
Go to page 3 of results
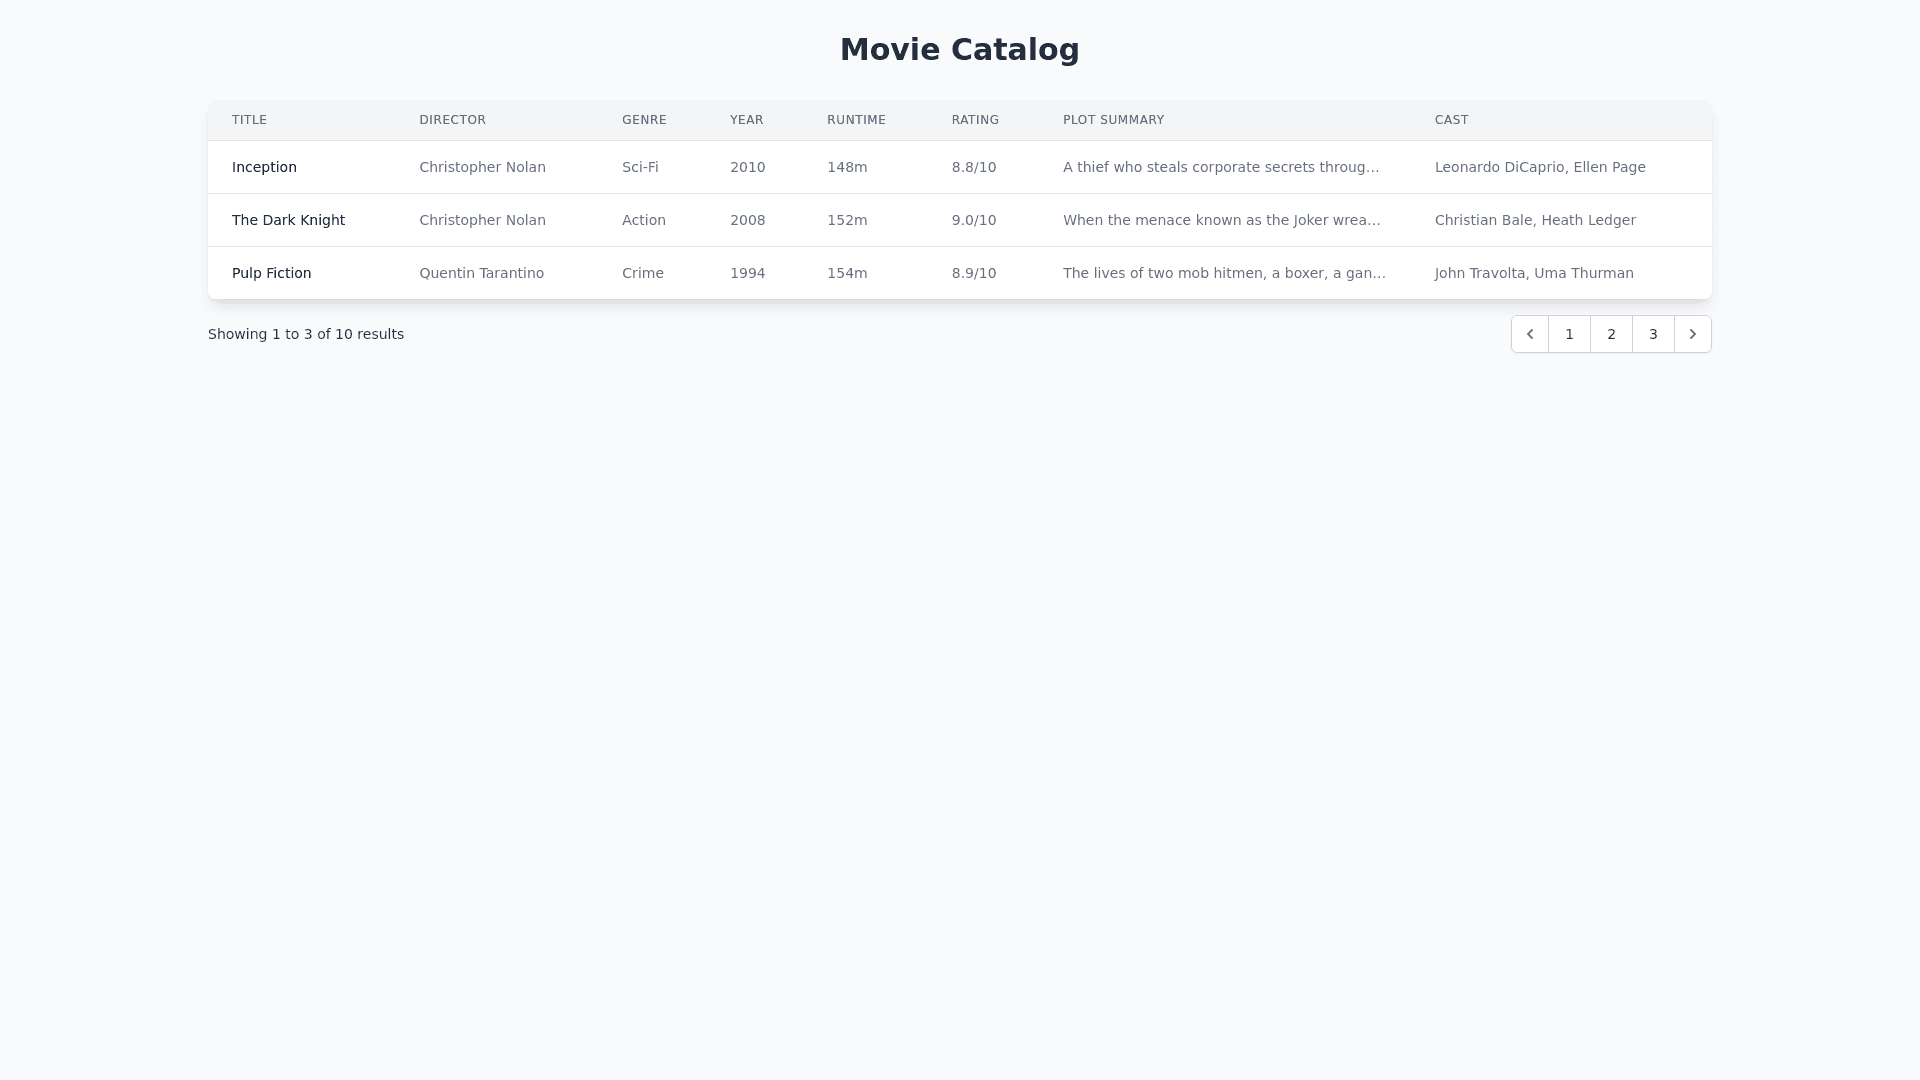(1652, 334)
